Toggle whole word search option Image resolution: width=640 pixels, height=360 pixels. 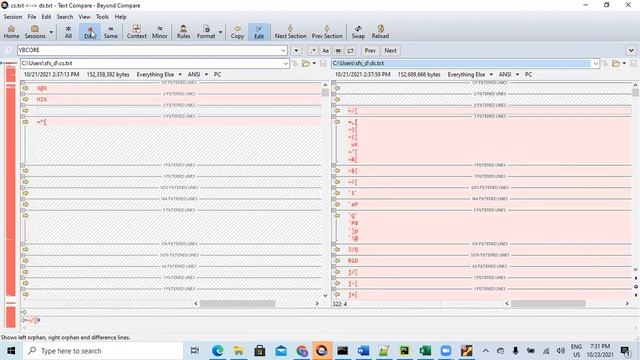[338, 51]
